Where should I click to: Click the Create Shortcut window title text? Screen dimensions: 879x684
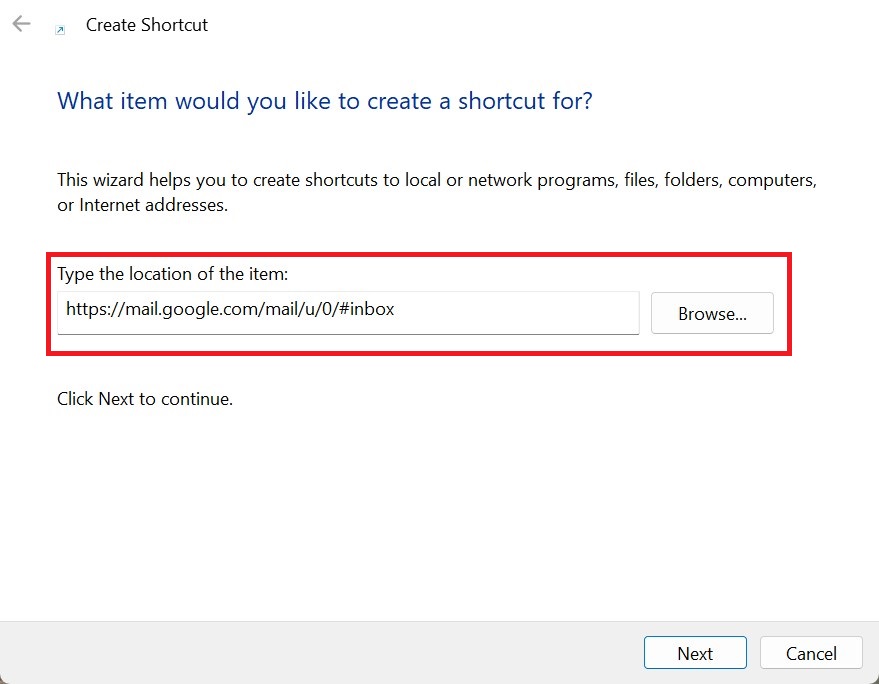click(147, 25)
